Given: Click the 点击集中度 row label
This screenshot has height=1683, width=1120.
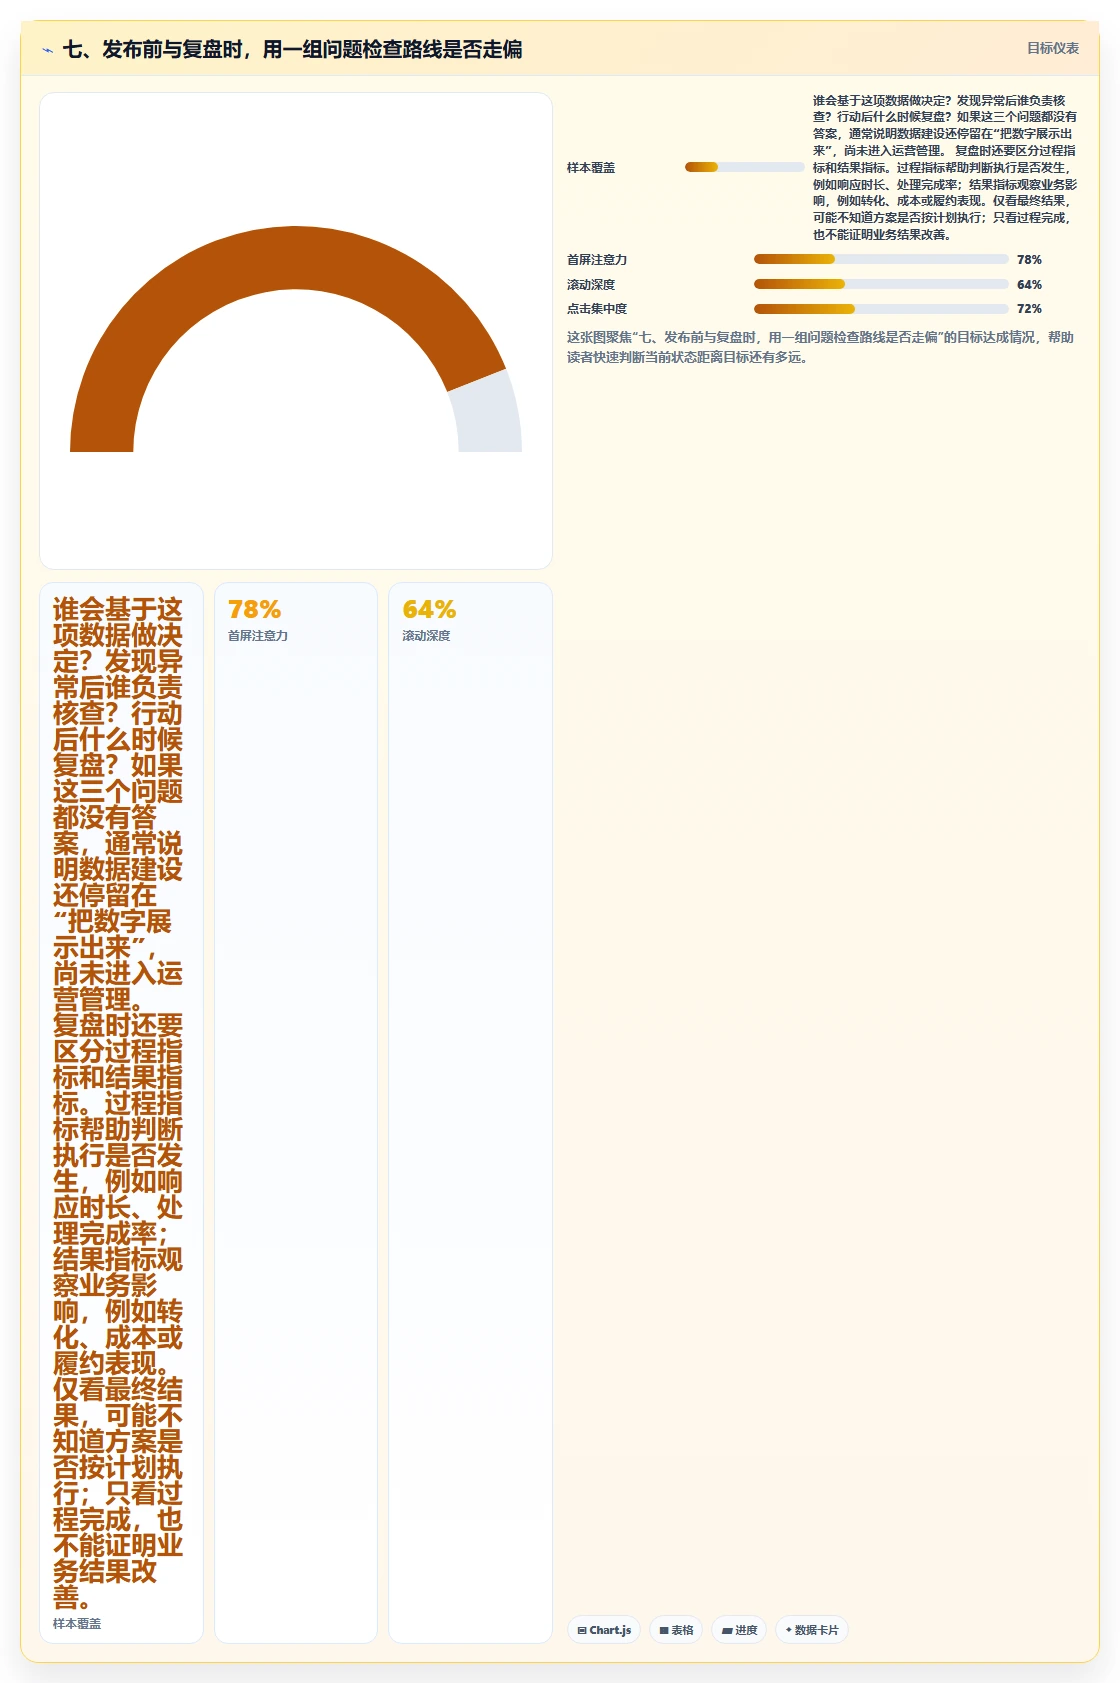Looking at the screenshot, I should pyautogui.click(x=597, y=309).
